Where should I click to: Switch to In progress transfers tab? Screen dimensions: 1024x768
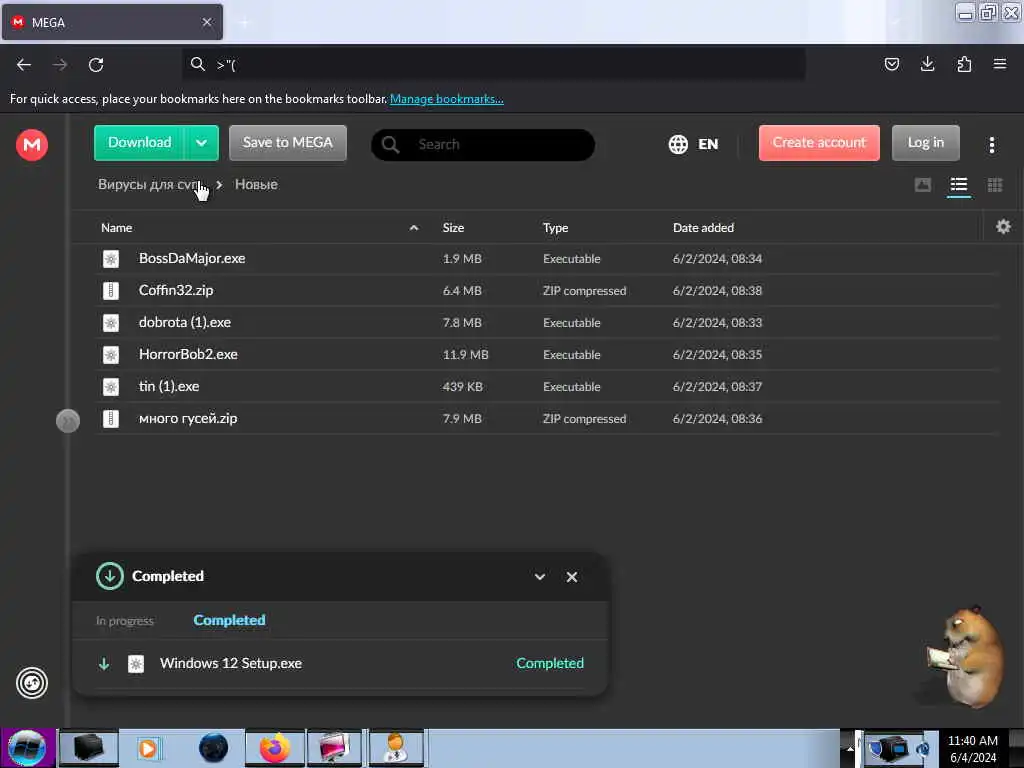click(125, 620)
